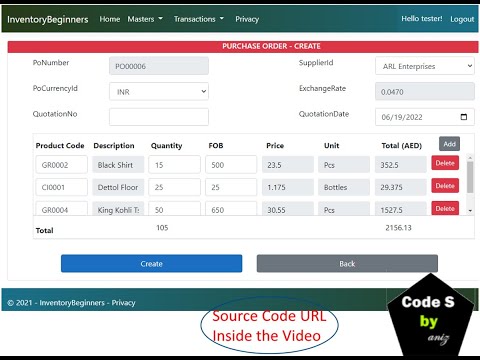Click the Price field showing 30.55
This screenshot has height=360, width=480.
click(288, 209)
